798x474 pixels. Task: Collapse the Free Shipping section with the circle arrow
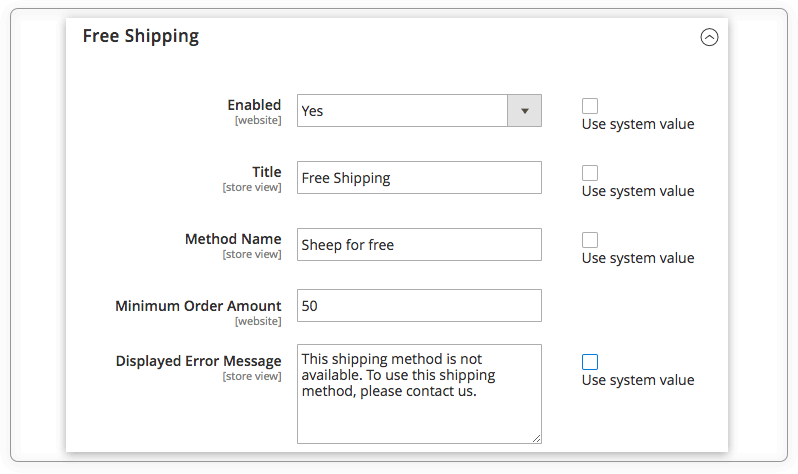point(709,37)
